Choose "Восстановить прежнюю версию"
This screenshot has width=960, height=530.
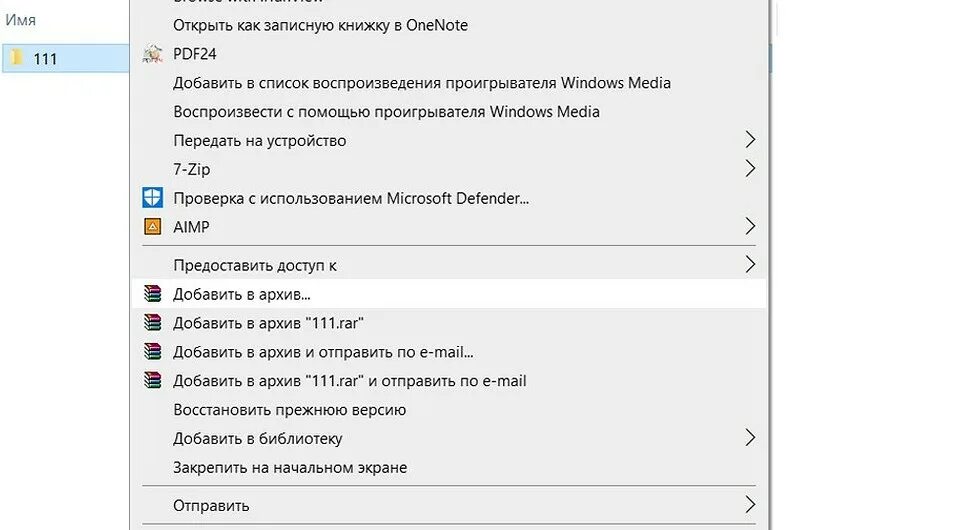pos(289,410)
